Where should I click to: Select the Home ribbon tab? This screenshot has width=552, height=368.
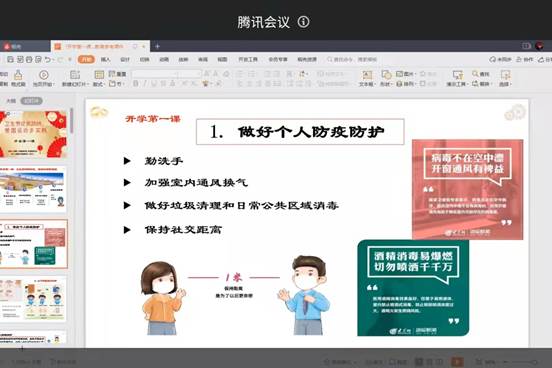pos(86,60)
